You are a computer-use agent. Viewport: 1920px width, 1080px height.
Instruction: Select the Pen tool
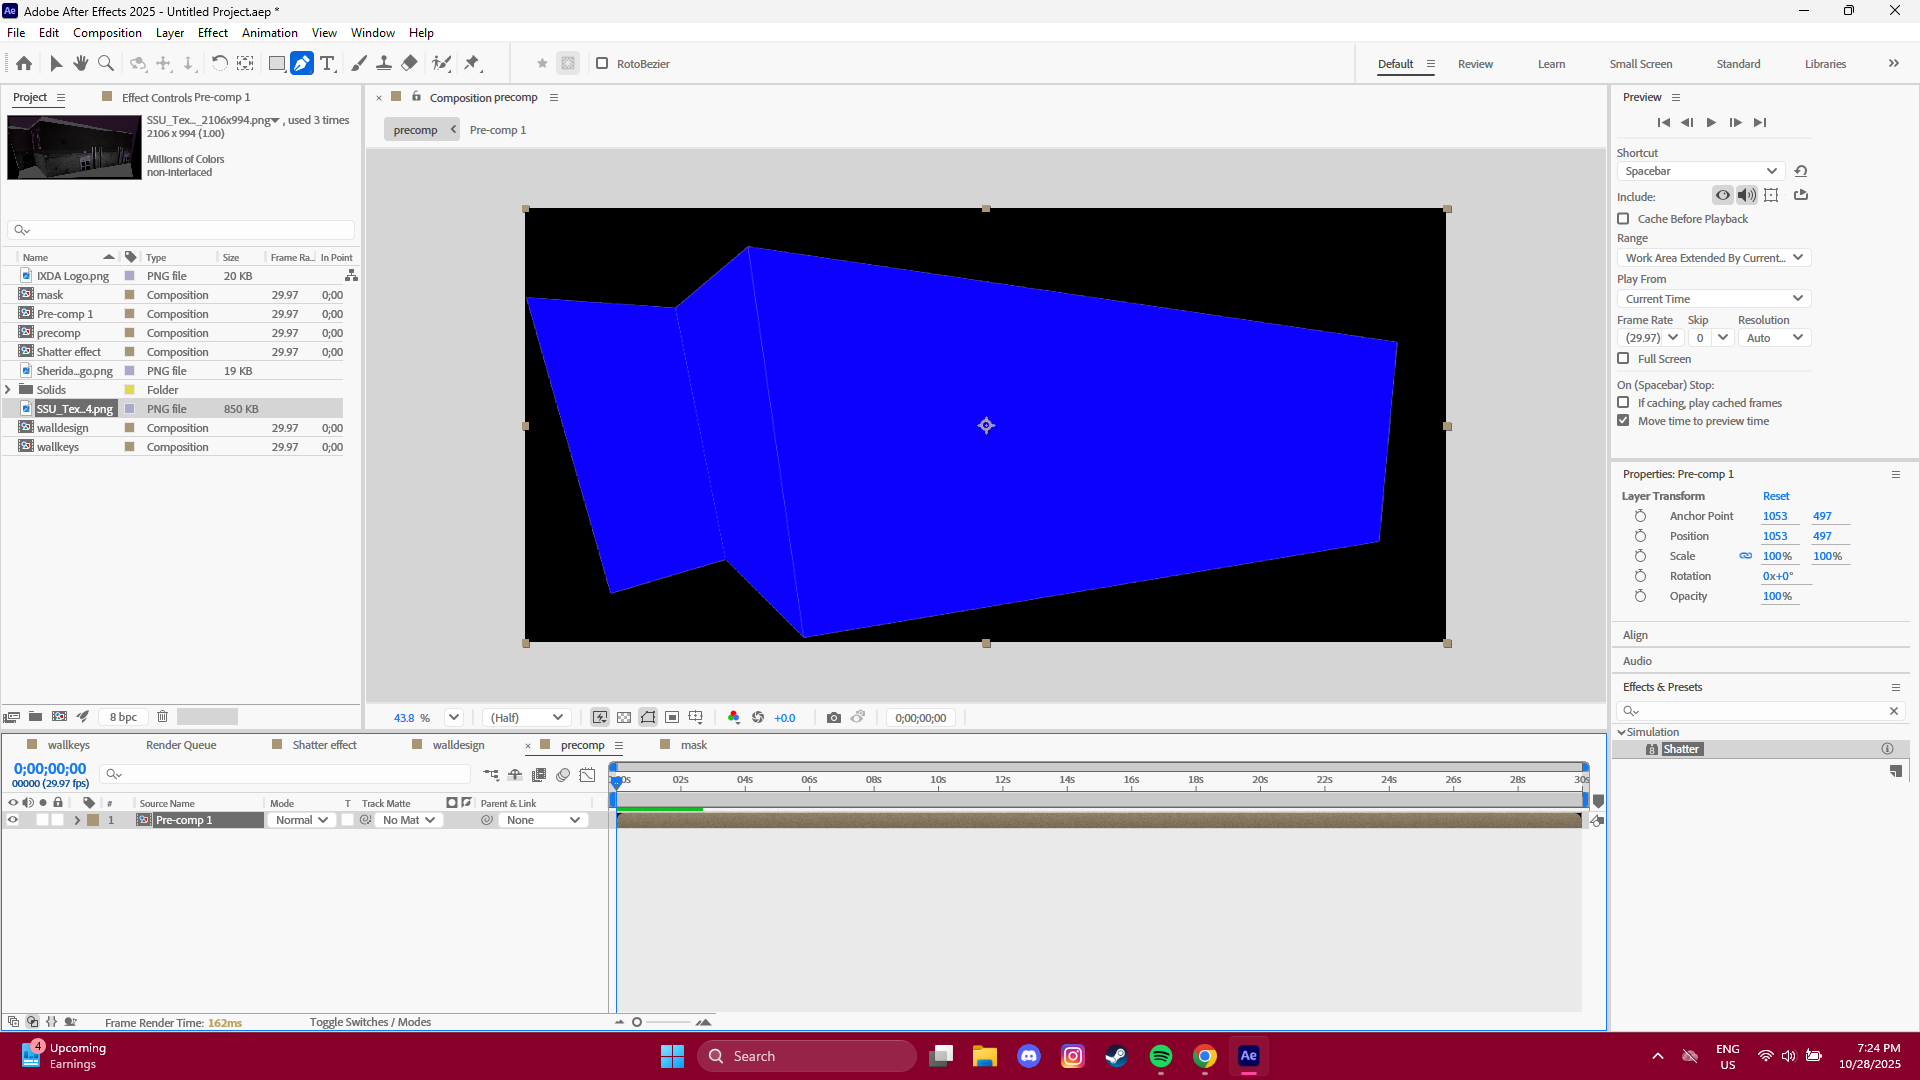tap(301, 63)
